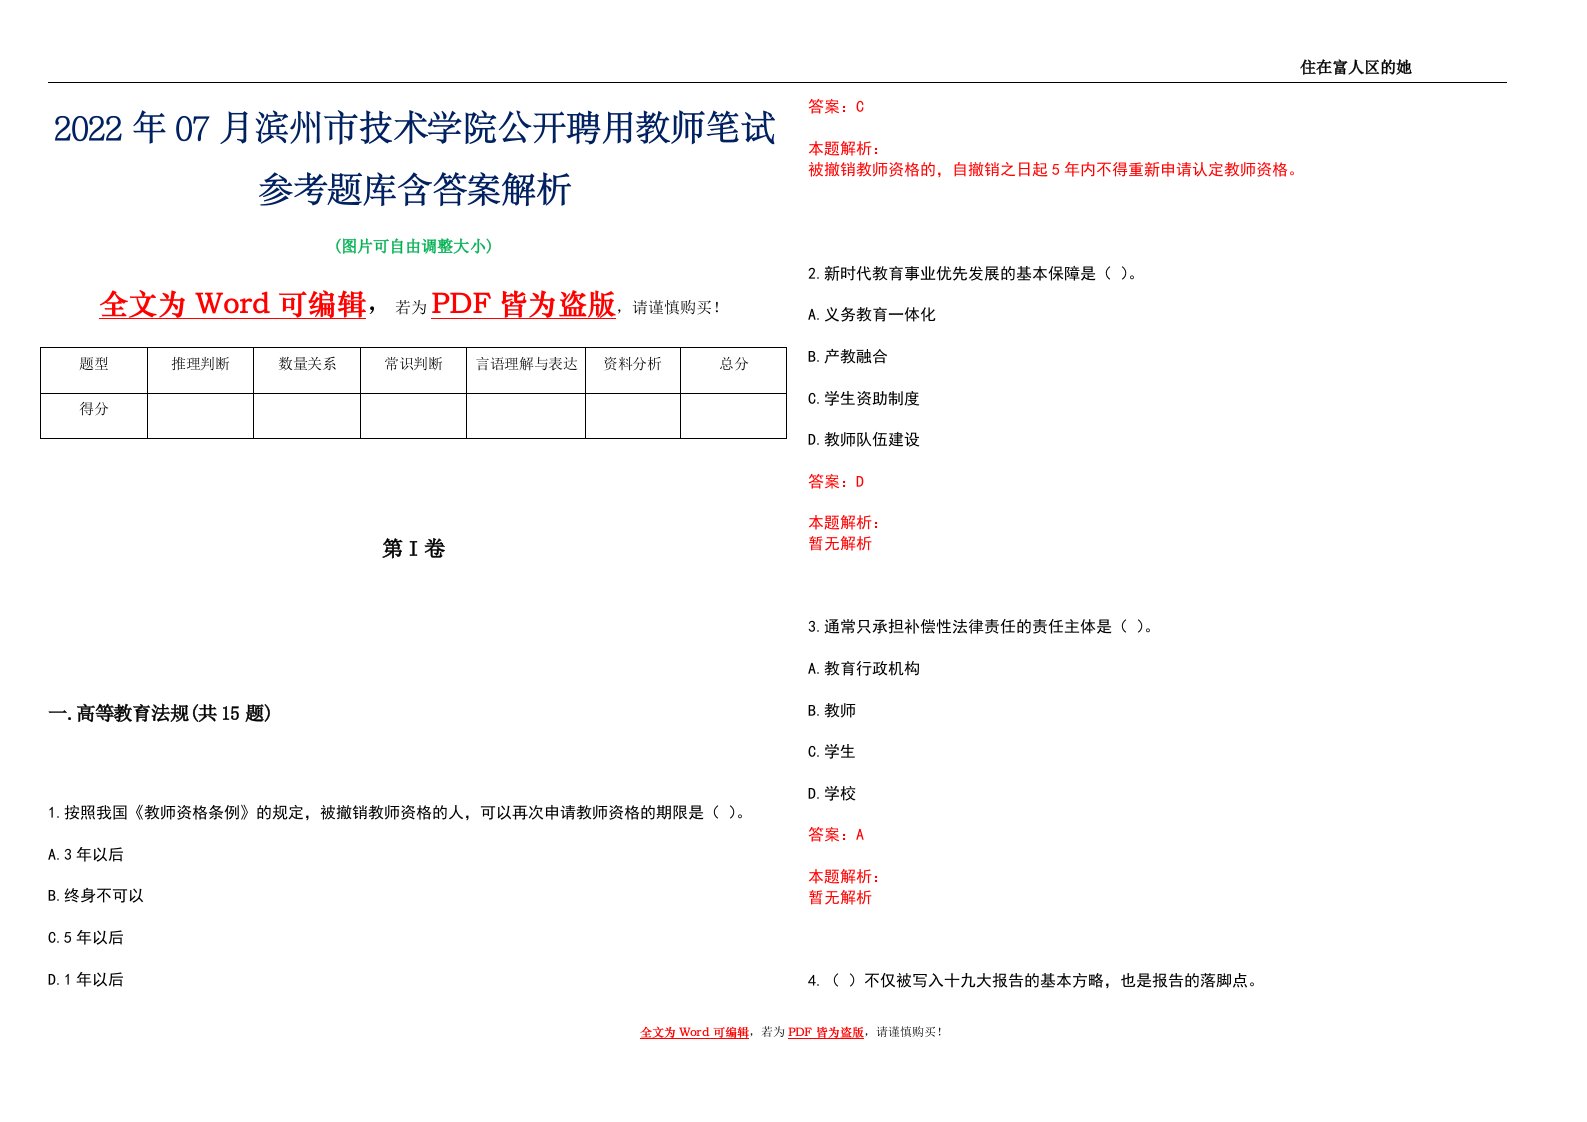Choose option A.义务教育一体化
This screenshot has height=1122, width=1587.
tap(872, 315)
